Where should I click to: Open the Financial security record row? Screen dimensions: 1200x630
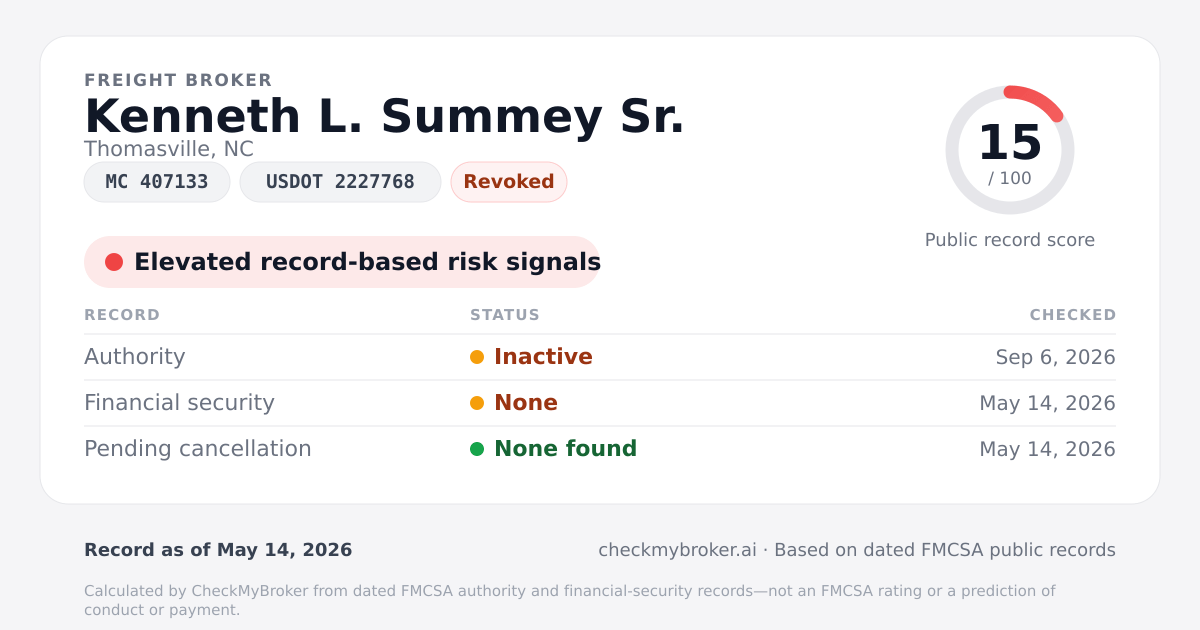tap(600, 403)
